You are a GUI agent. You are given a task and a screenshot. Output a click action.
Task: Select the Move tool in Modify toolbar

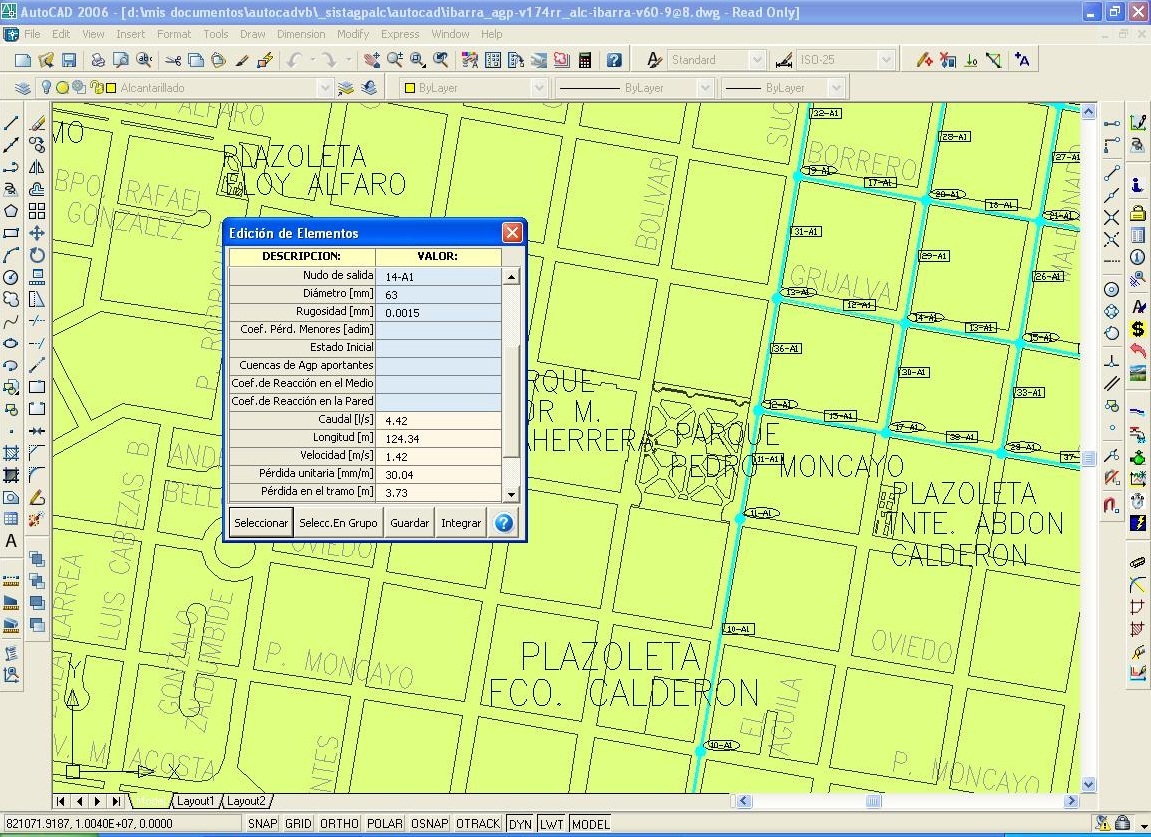point(37,233)
